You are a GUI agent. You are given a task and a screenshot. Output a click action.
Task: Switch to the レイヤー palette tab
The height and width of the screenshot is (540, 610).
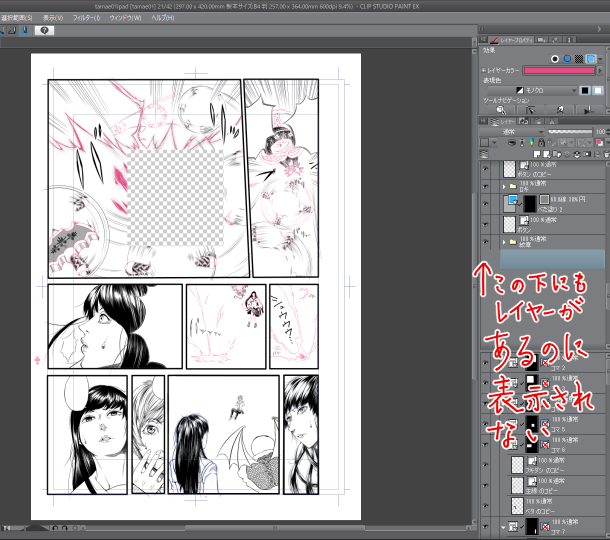(502, 122)
